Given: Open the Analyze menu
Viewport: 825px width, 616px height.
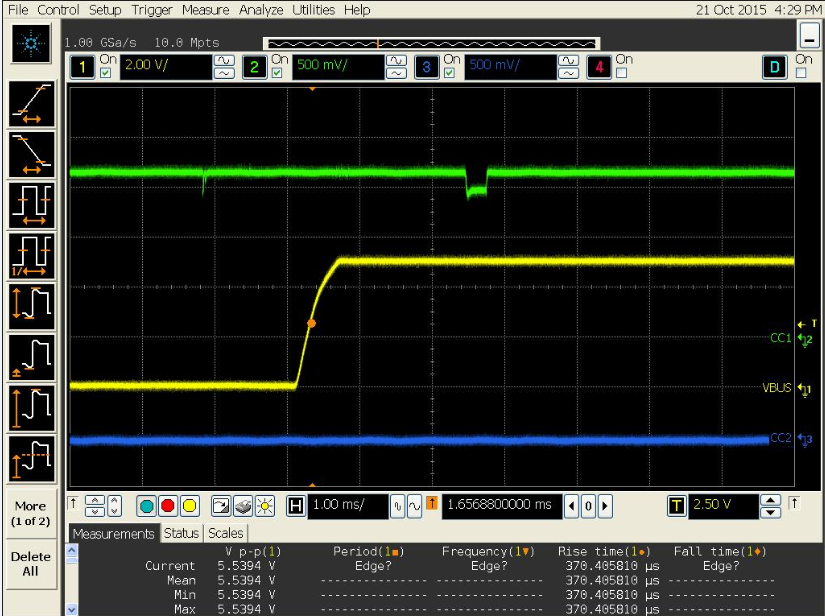Looking at the screenshot, I should click(x=260, y=9).
